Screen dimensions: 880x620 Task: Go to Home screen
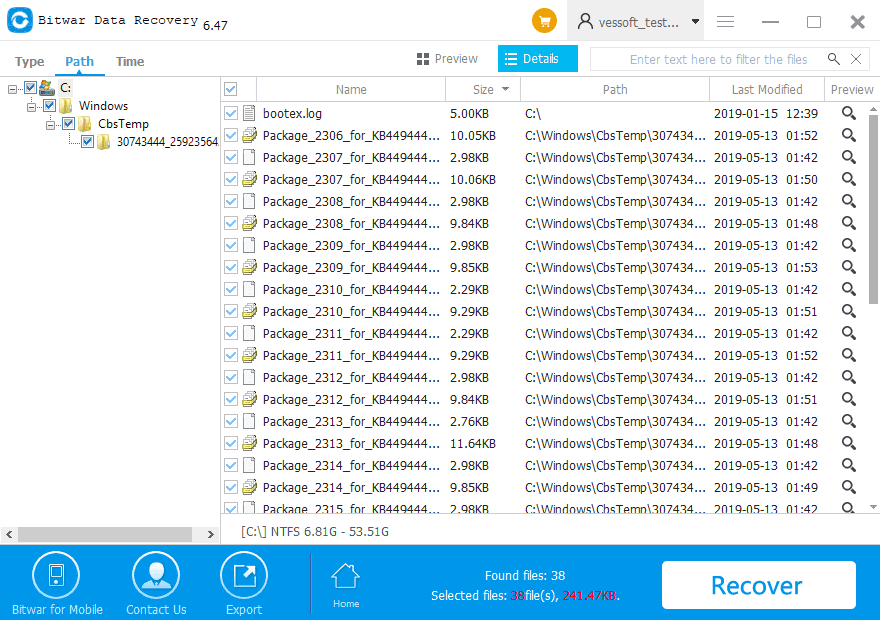click(x=346, y=586)
